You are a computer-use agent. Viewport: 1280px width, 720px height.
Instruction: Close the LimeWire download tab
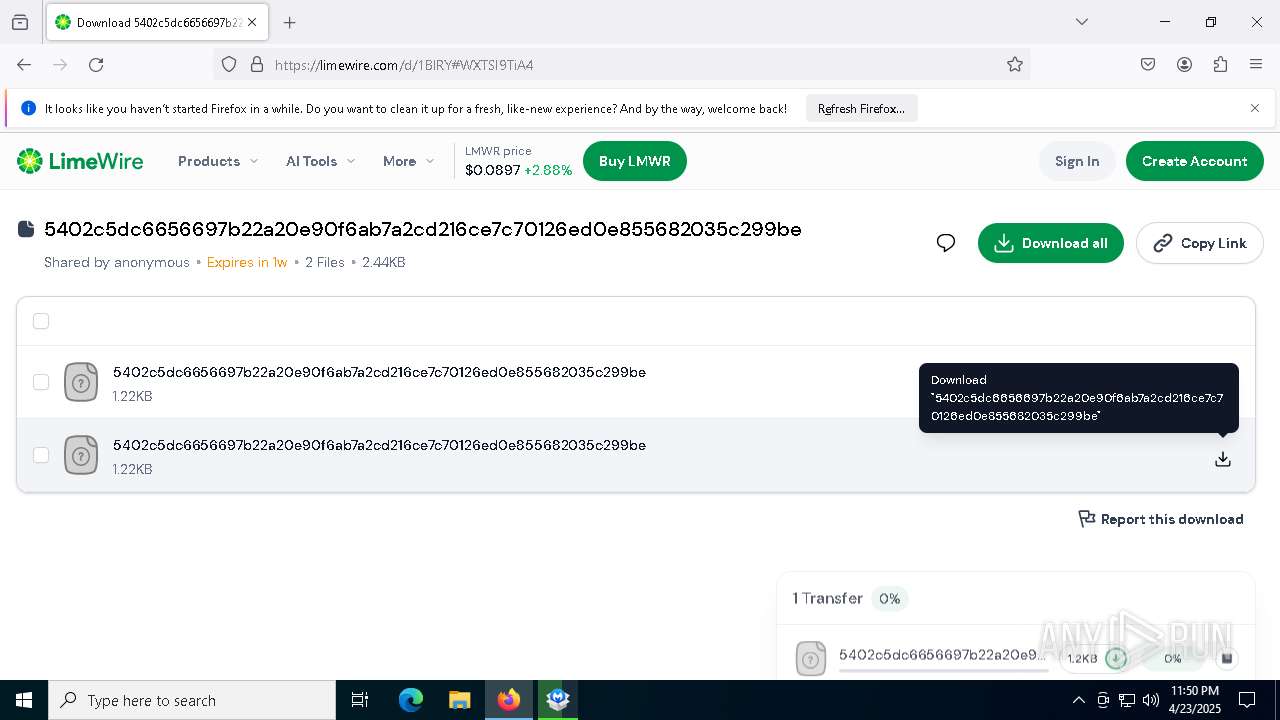point(252,22)
